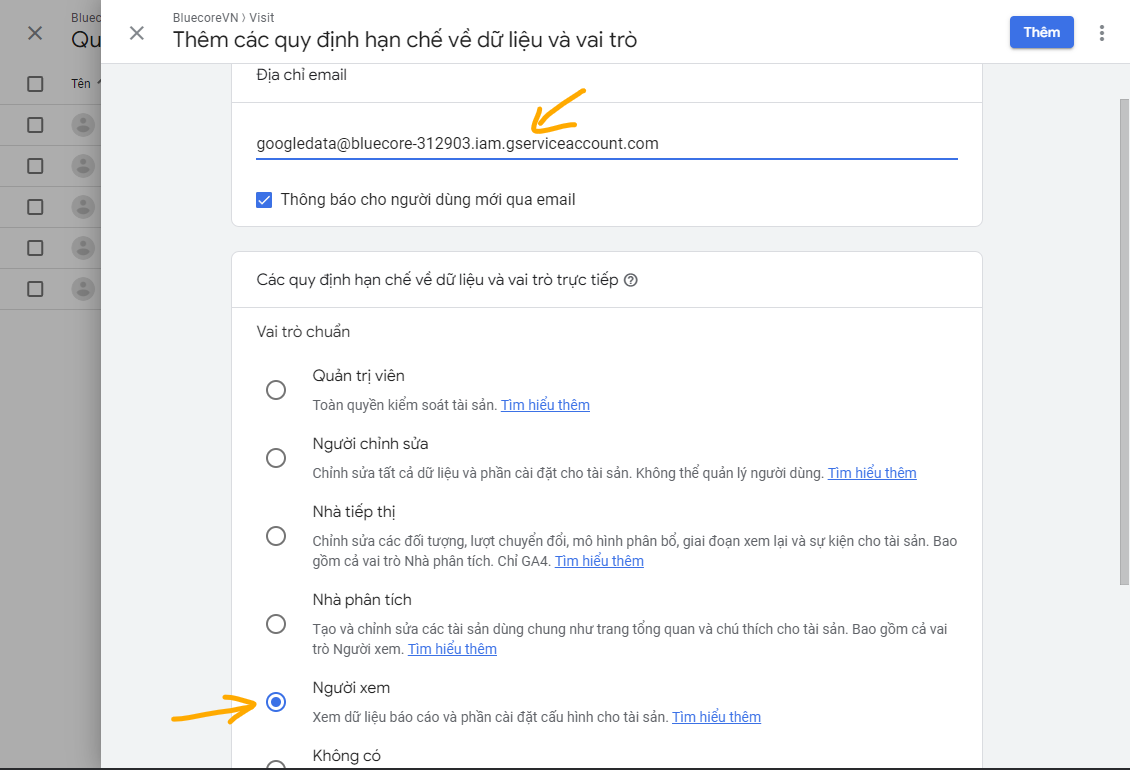Click the email address input field
Image resolution: width=1130 pixels, height=770 pixels.
pyautogui.click(x=606, y=144)
